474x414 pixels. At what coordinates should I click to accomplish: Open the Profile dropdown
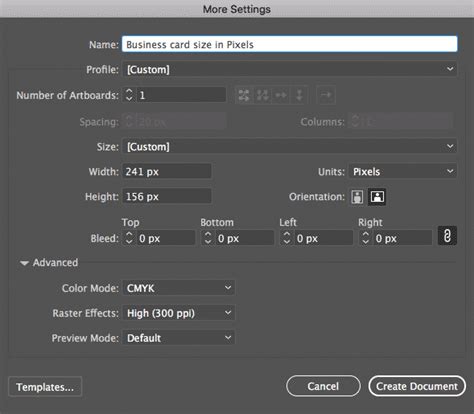click(x=290, y=69)
